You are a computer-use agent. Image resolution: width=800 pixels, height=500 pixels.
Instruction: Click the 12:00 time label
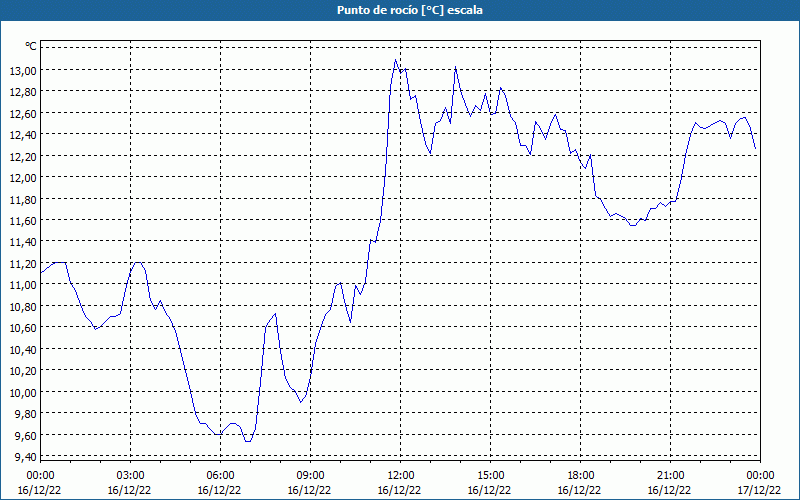[401, 475]
